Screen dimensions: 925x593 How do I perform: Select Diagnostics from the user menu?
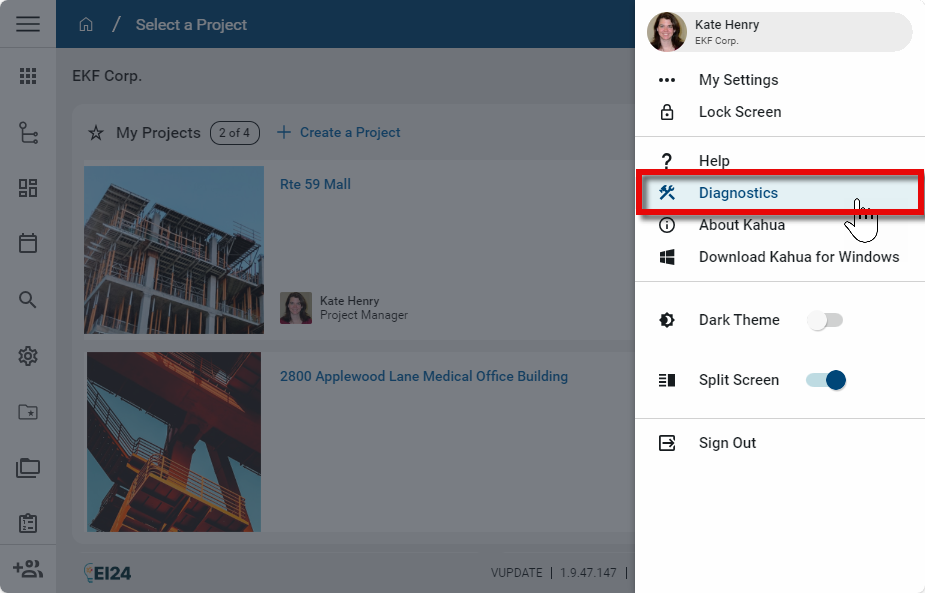(738, 193)
